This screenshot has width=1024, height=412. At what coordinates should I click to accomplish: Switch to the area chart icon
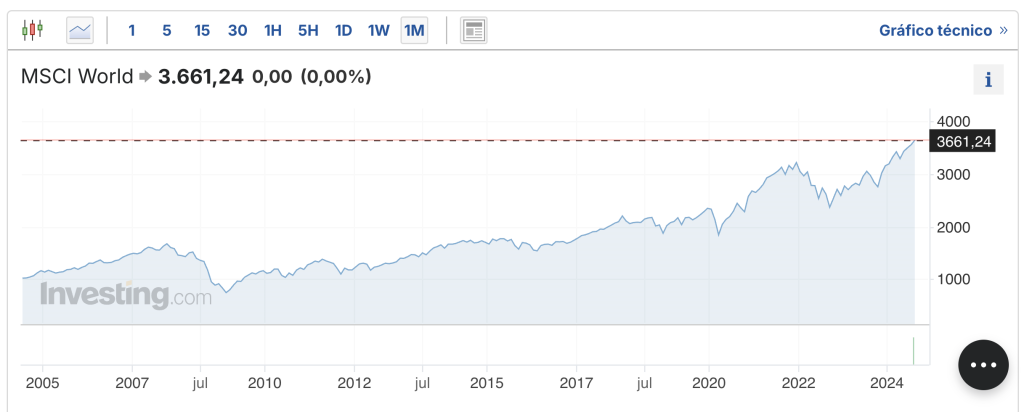[x=80, y=30]
